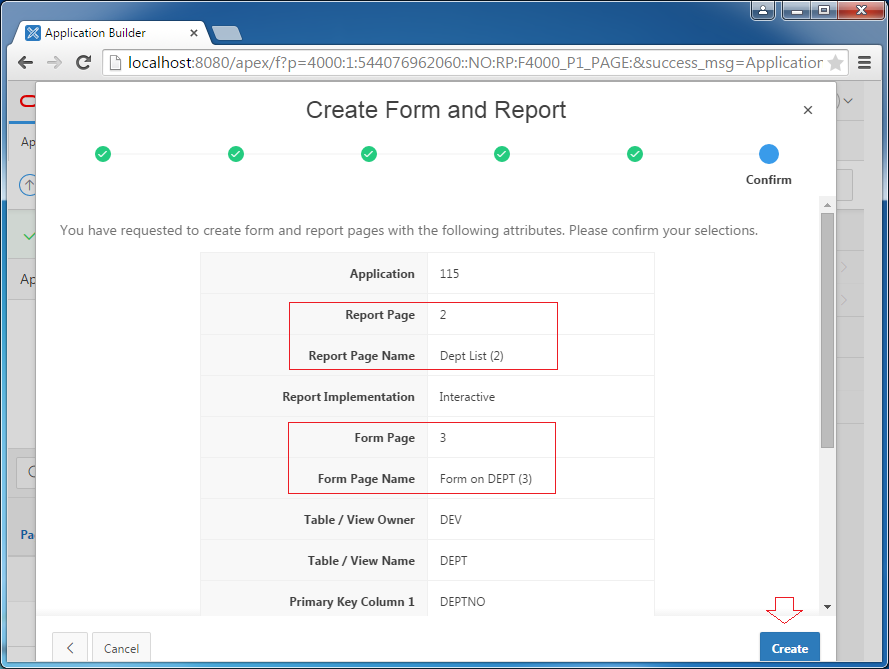Click the first completed wizard step checkmark
Screen dimensions: 889x669
coord(103,154)
